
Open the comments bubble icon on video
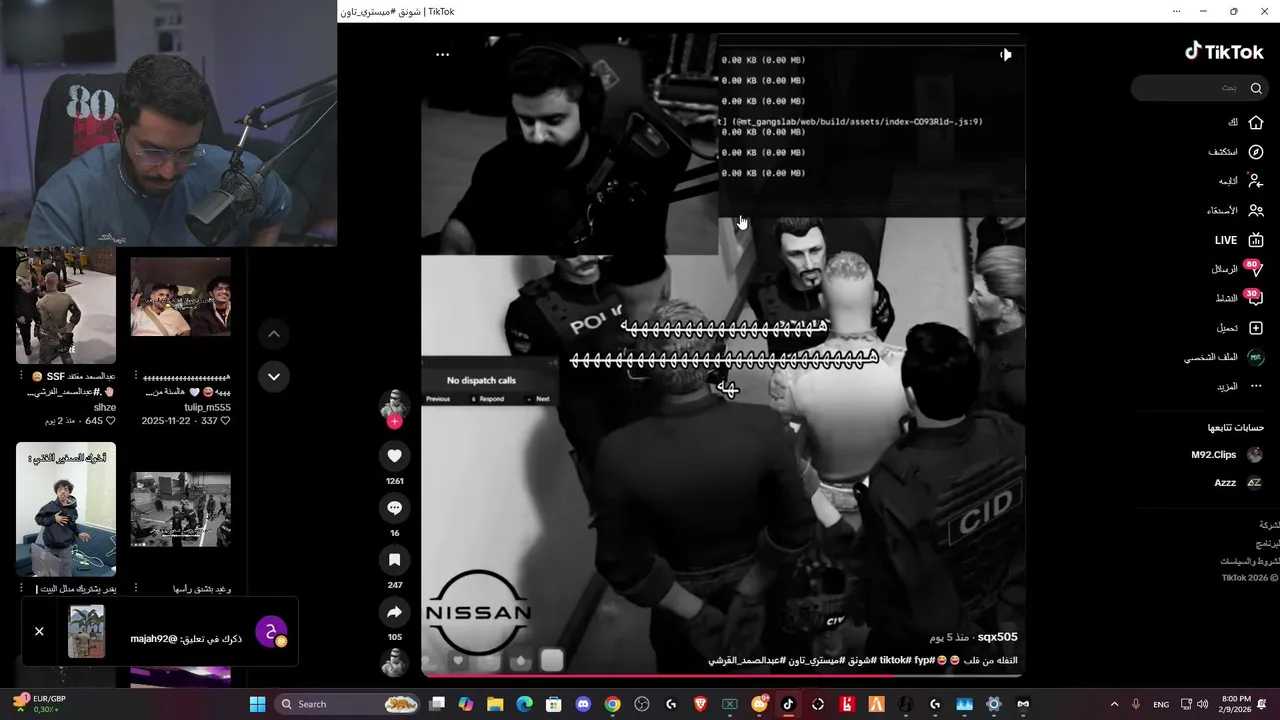394,508
